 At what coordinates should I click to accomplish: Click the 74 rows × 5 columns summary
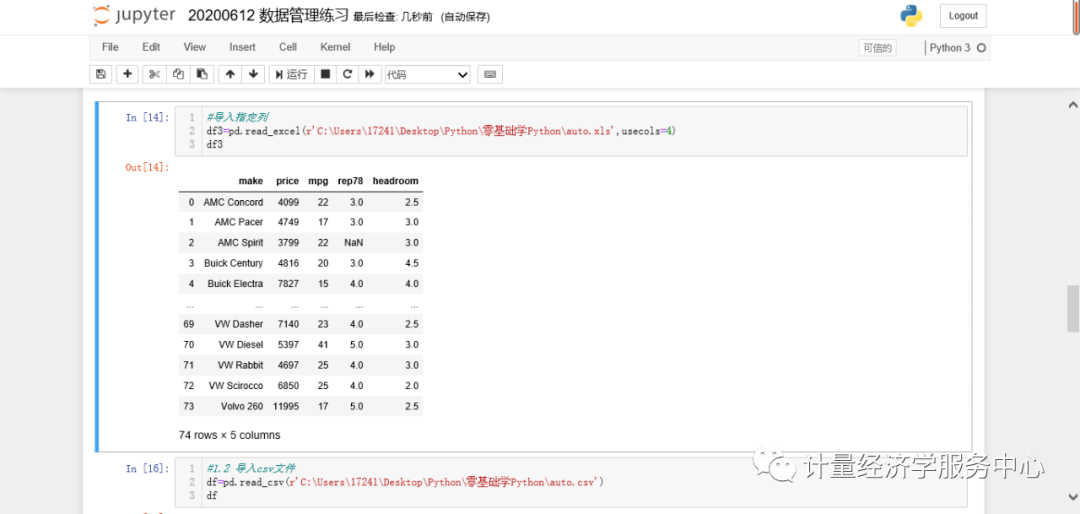point(229,435)
